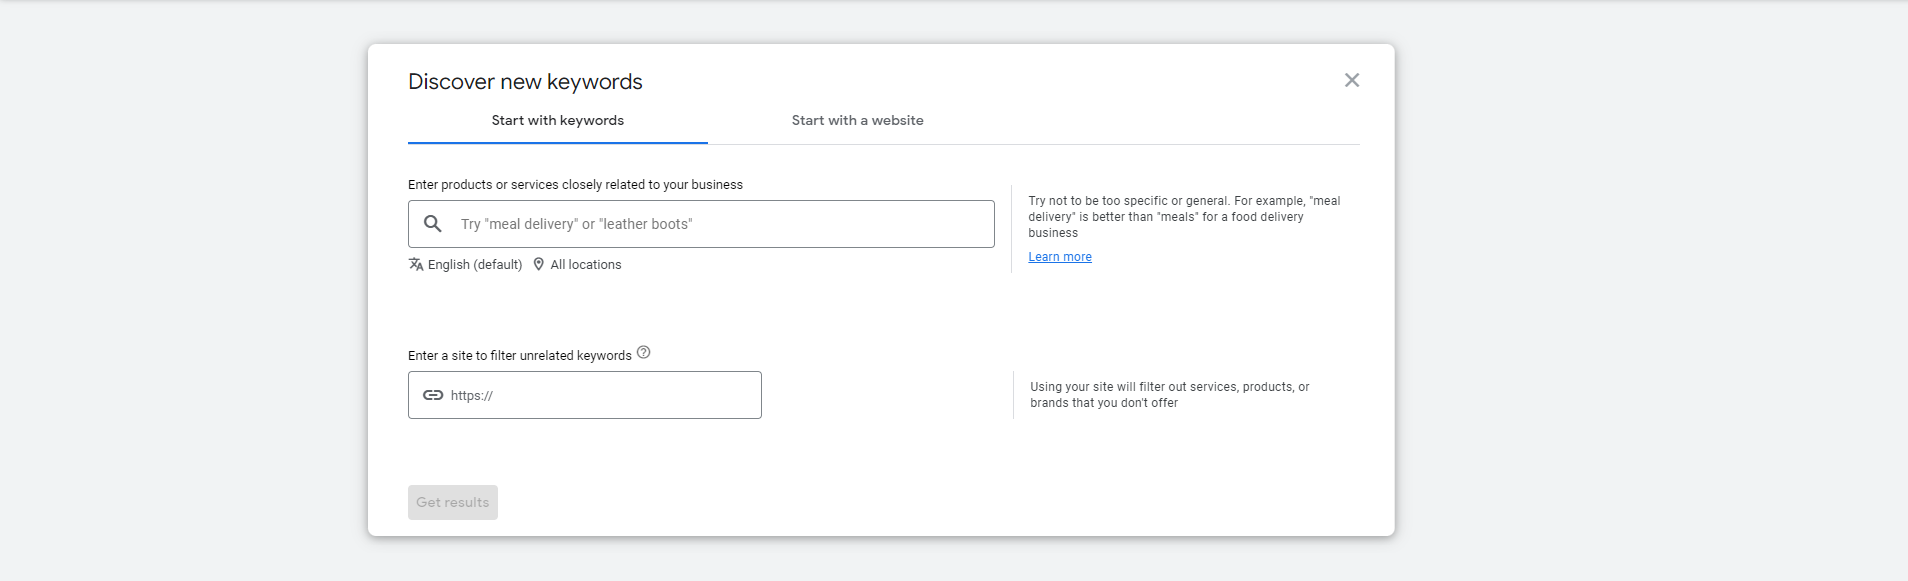1908x581 pixels.
Task: Click the location pin icon
Action: (539, 264)
